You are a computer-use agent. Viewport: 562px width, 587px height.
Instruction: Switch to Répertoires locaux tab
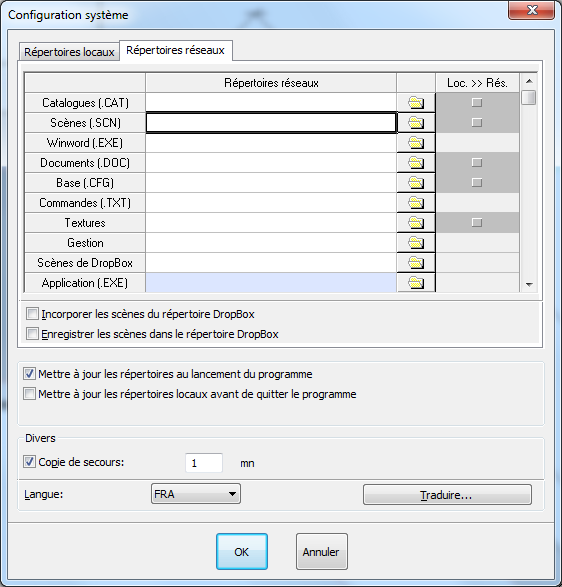pyautogui.click(x=69, y=52)
